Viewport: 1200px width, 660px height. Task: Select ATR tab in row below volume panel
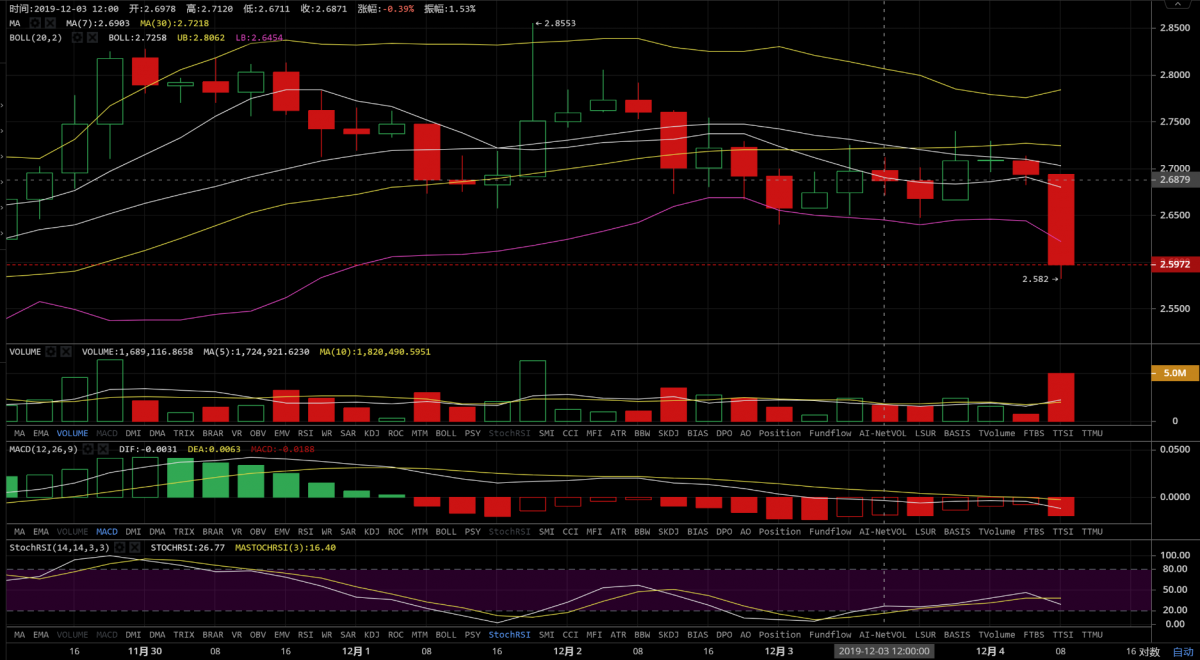tap(619, 434)
